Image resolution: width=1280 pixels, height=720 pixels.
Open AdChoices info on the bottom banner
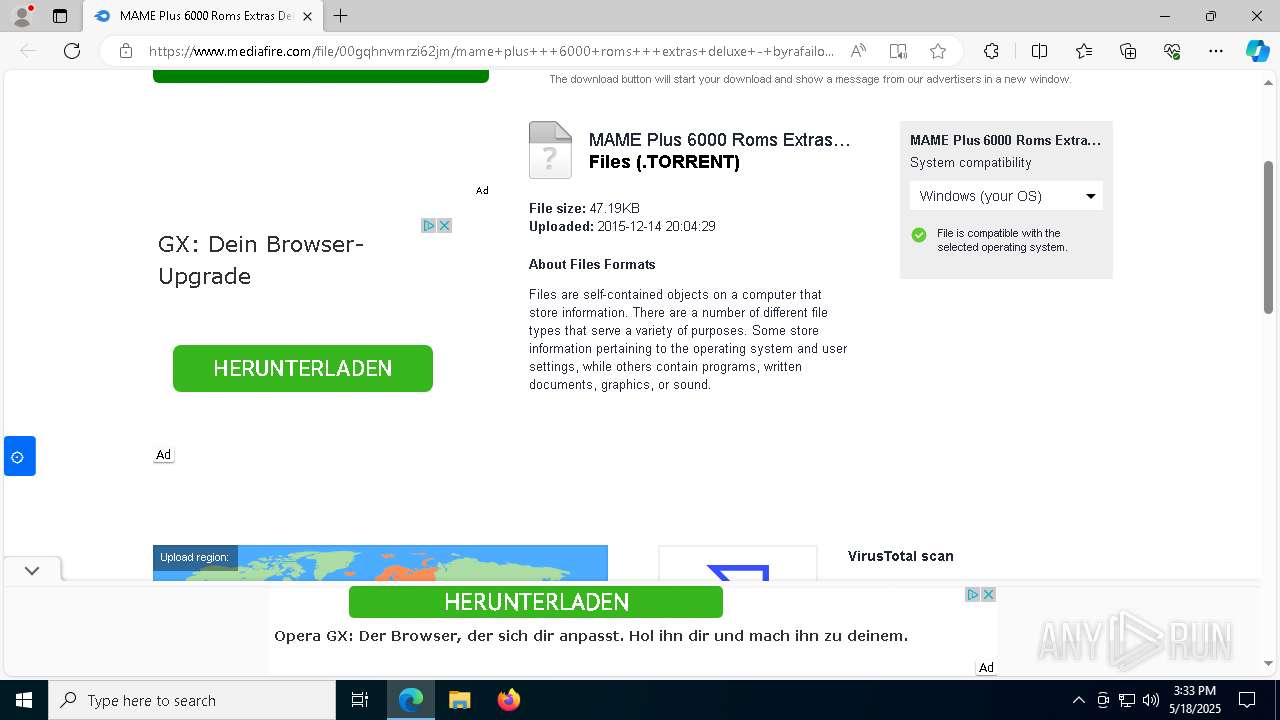pyautogui.click(x=972, y=594)
